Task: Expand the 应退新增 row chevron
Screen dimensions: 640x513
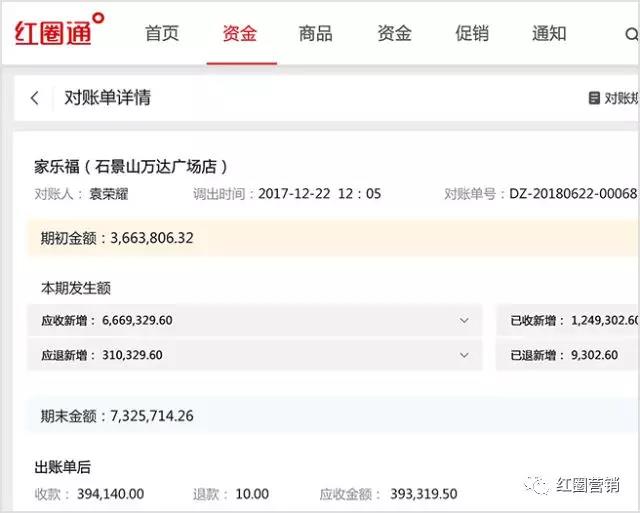Action: click(x=464, y=355)
